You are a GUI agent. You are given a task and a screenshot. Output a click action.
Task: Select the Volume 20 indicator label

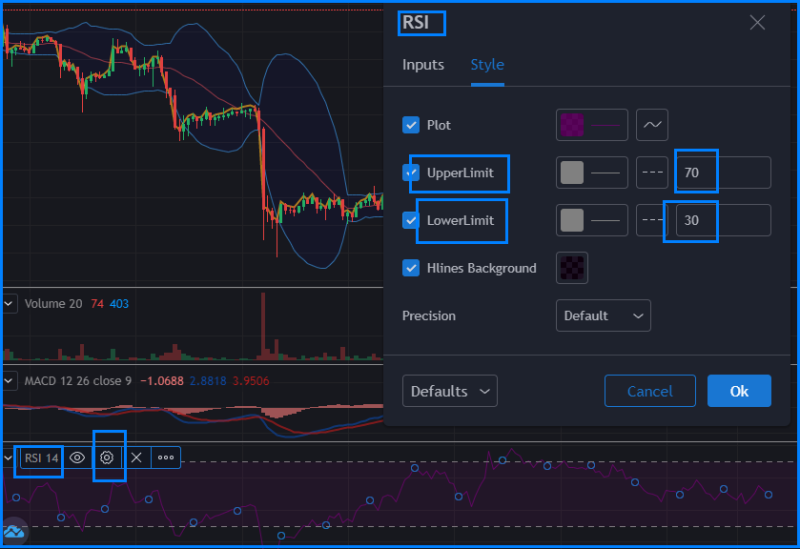point(53,304)
